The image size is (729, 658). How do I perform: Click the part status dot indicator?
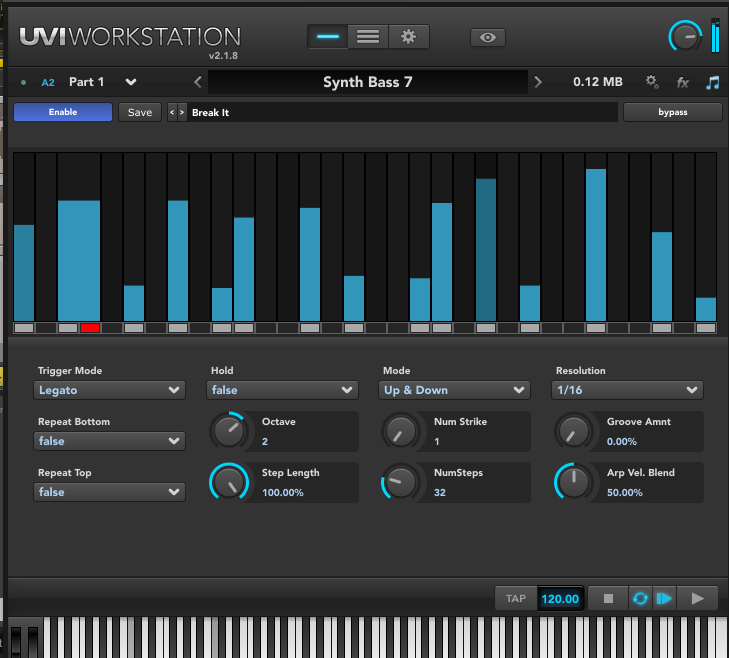click(x=24, y=83)
